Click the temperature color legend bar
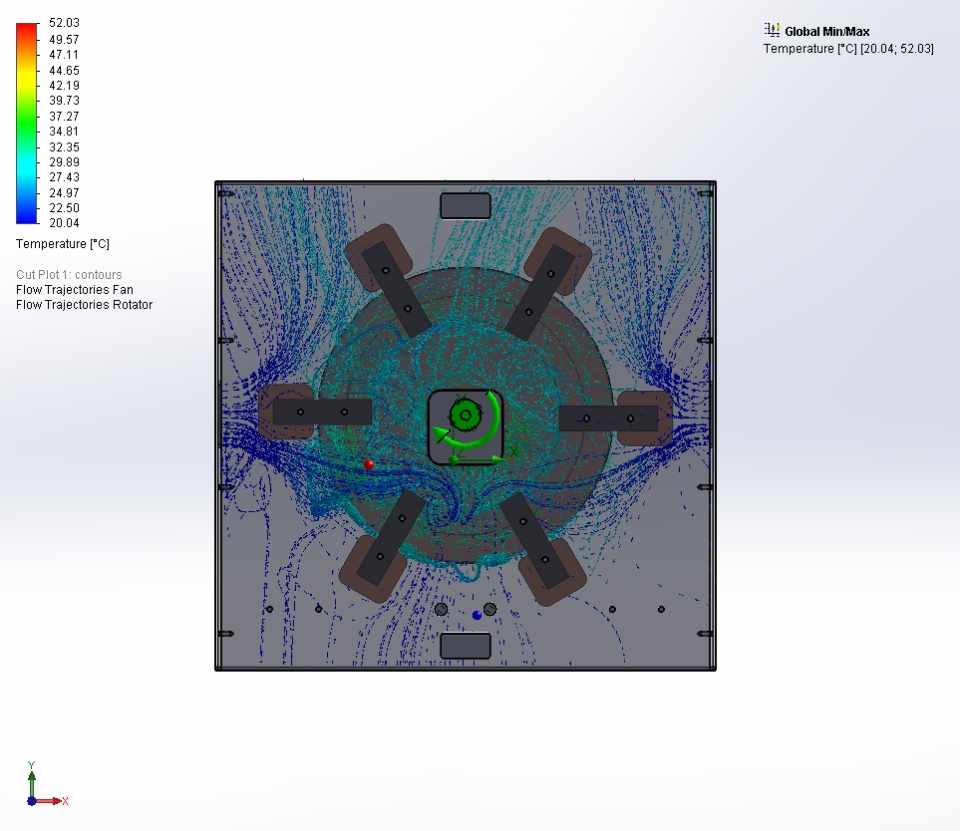The image size is (960, 831). pos(27,123)
